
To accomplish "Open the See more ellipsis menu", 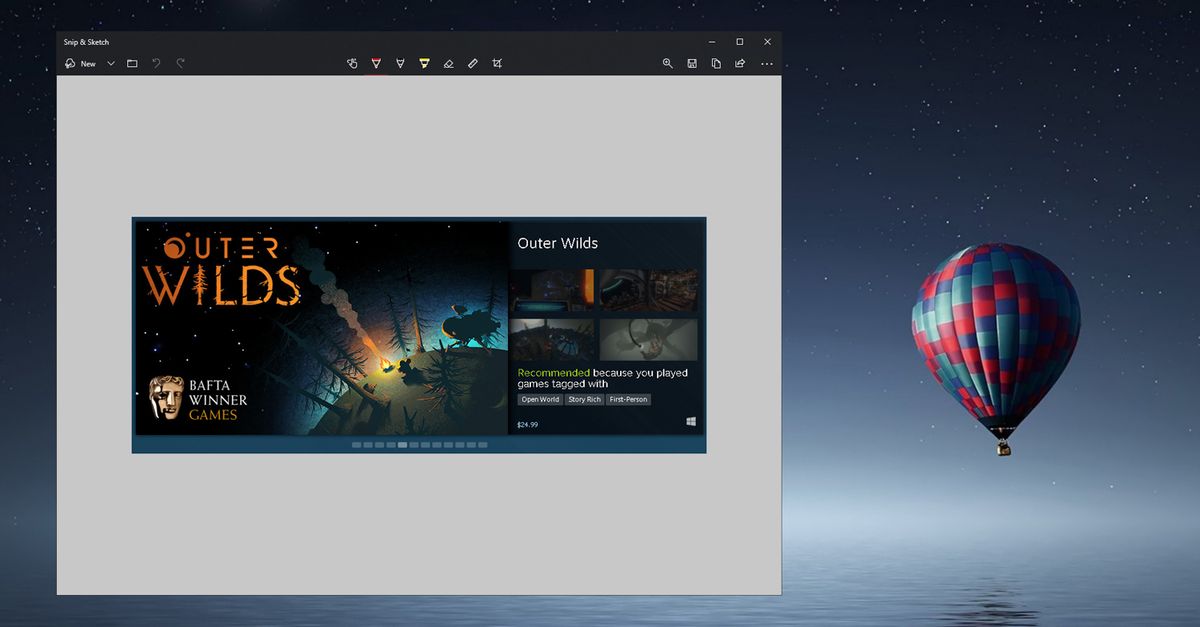I will click(x=766, y=62).
